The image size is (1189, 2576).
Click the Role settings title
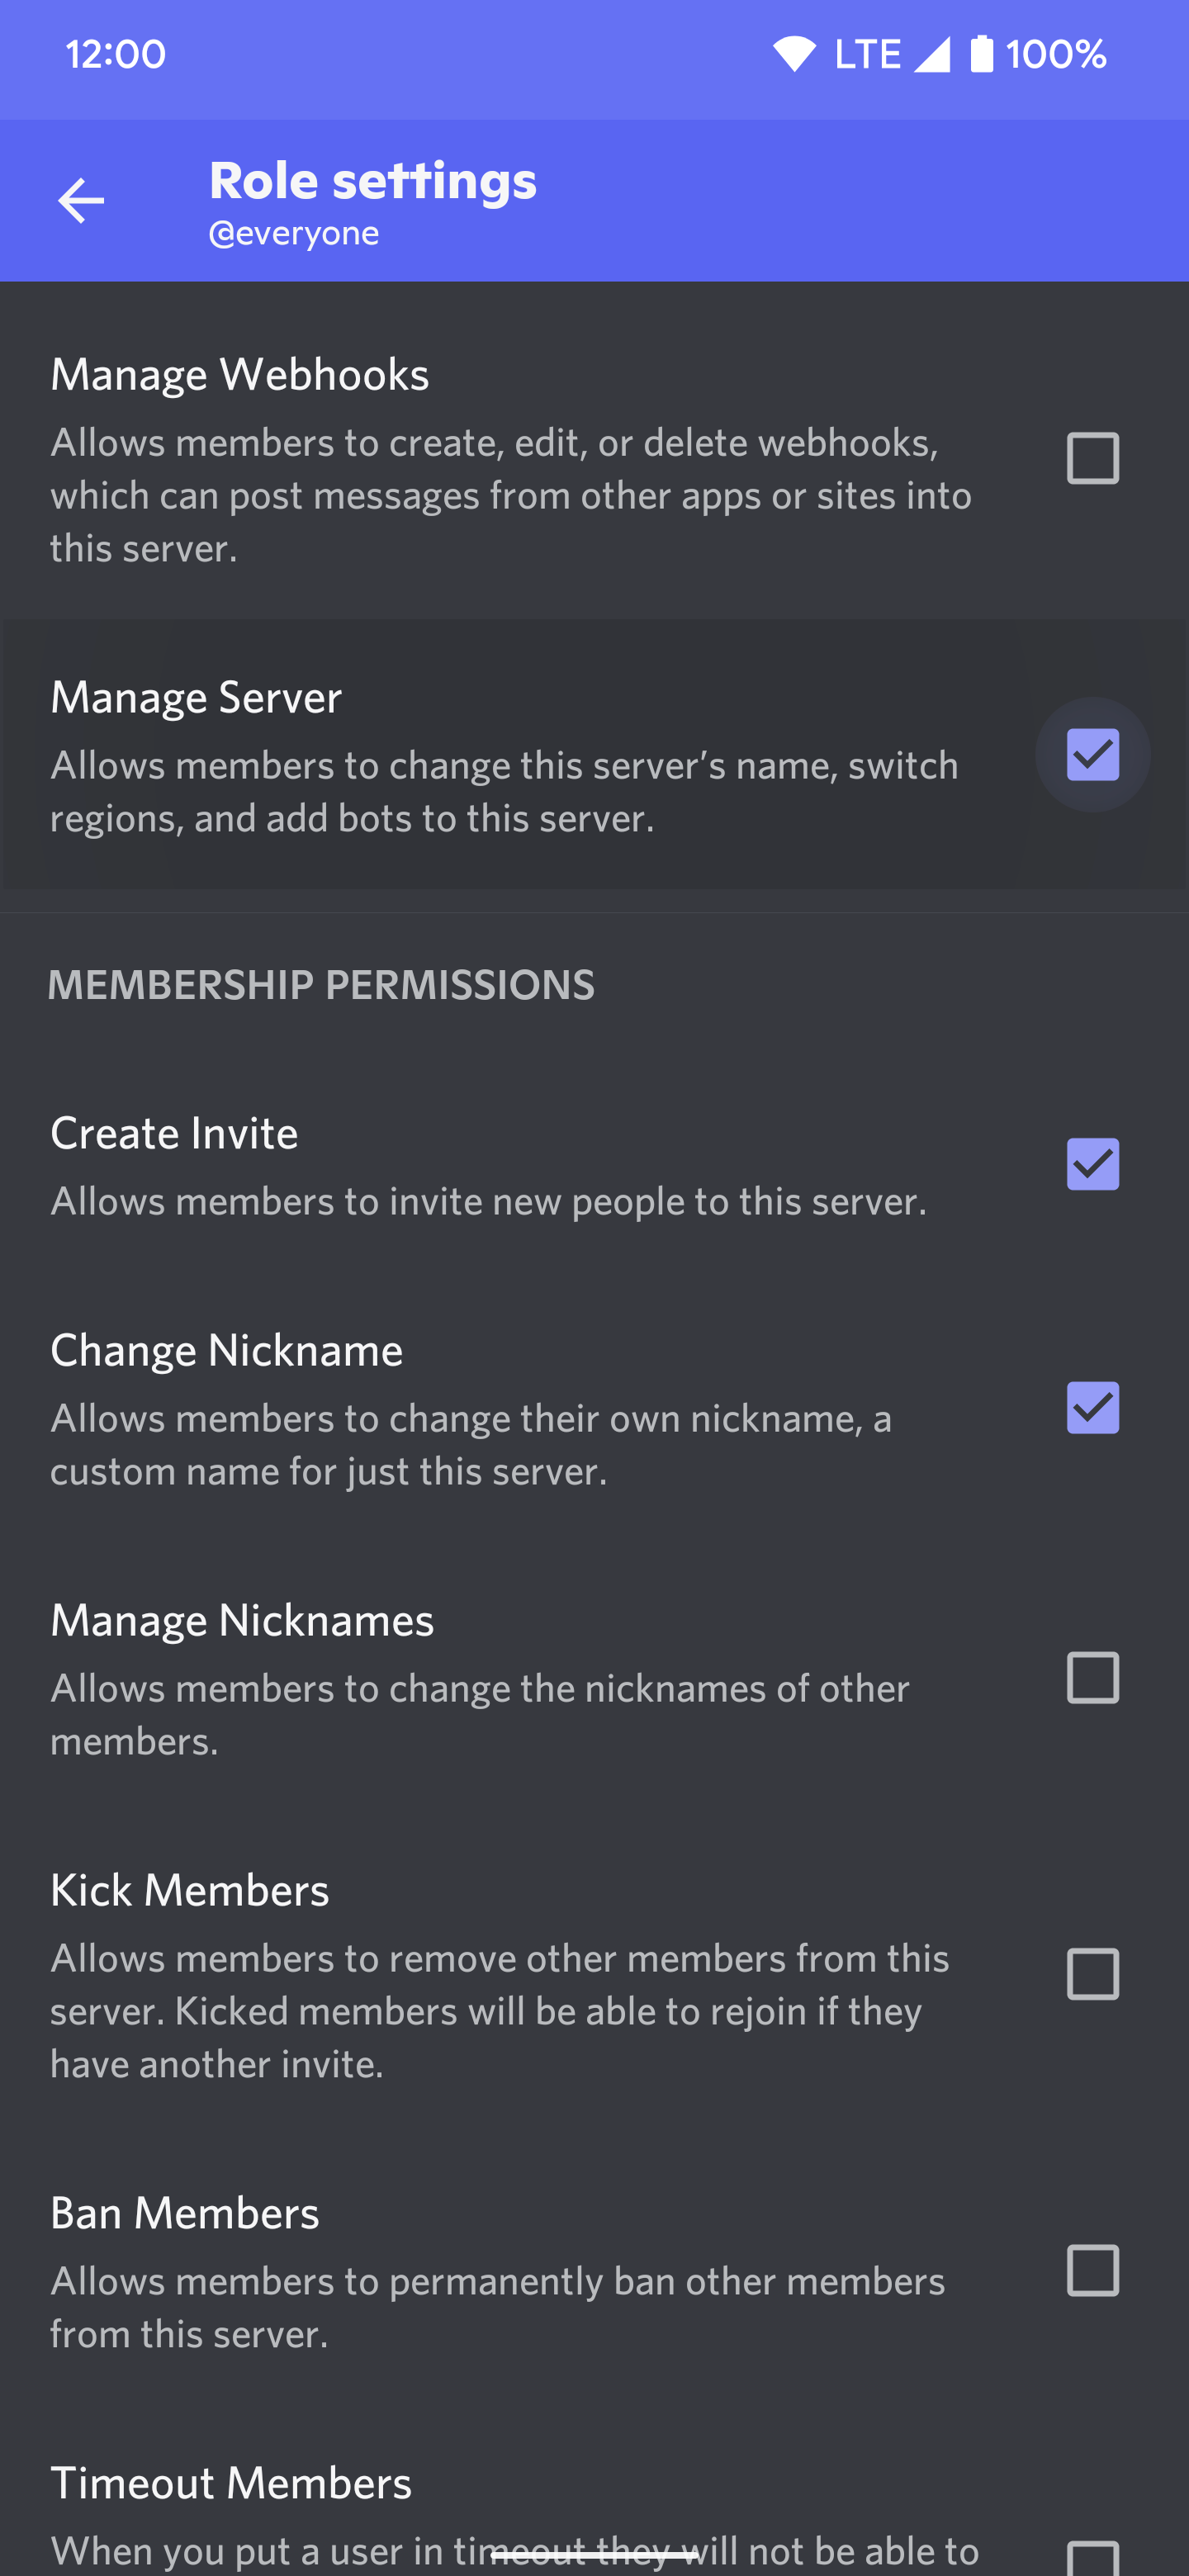(x=372, y=180)
